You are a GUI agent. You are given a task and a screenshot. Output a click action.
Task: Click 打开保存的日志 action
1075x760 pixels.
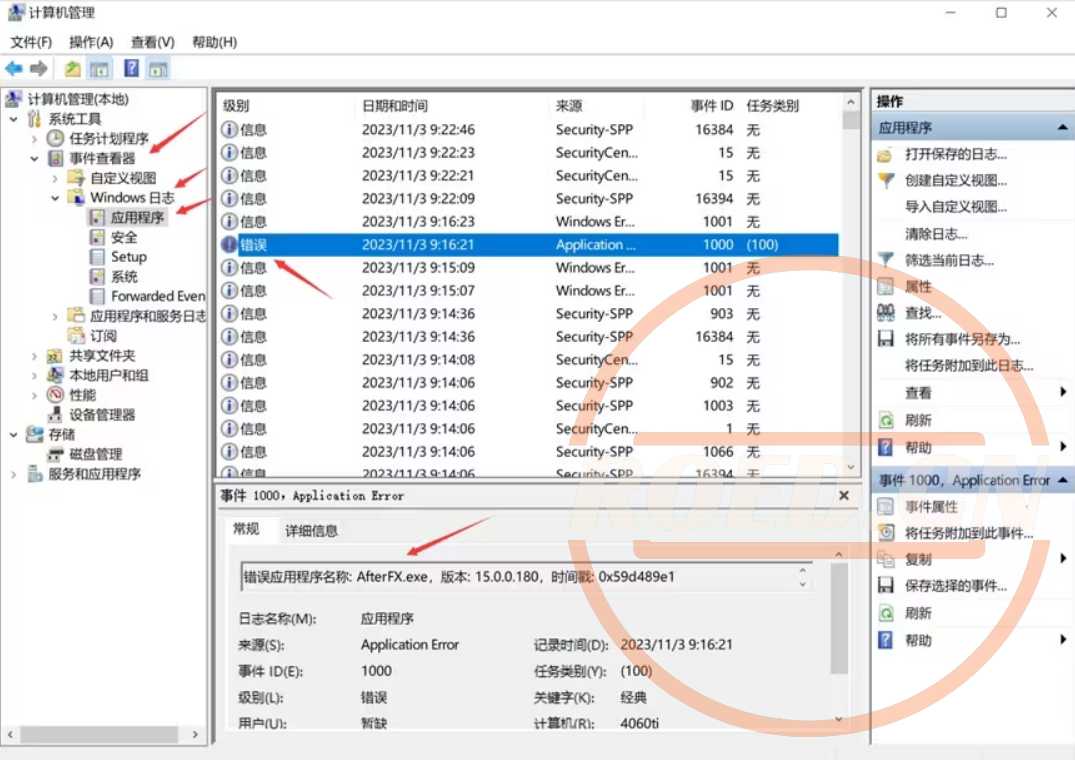click(x=955, y=154)
